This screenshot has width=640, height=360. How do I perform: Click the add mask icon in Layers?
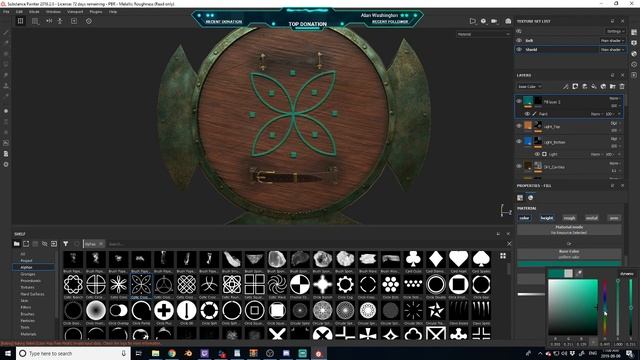575,87
